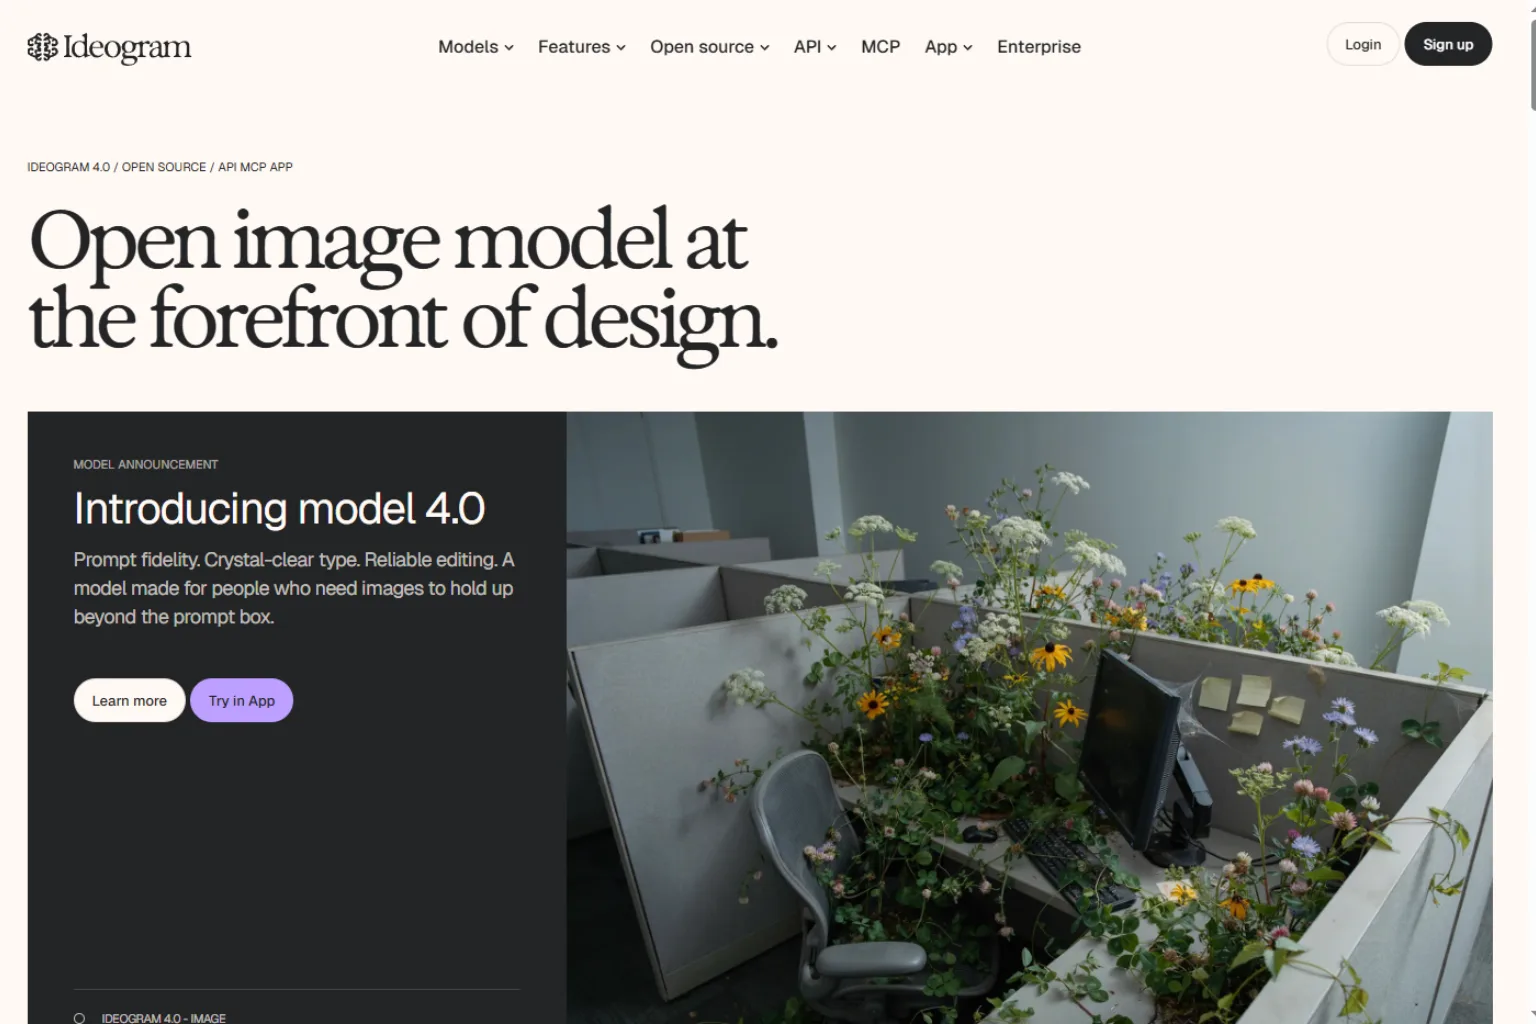Open the Enterprise page link
Viewport: 1536px width, 1024px height.
point(1039,47)
